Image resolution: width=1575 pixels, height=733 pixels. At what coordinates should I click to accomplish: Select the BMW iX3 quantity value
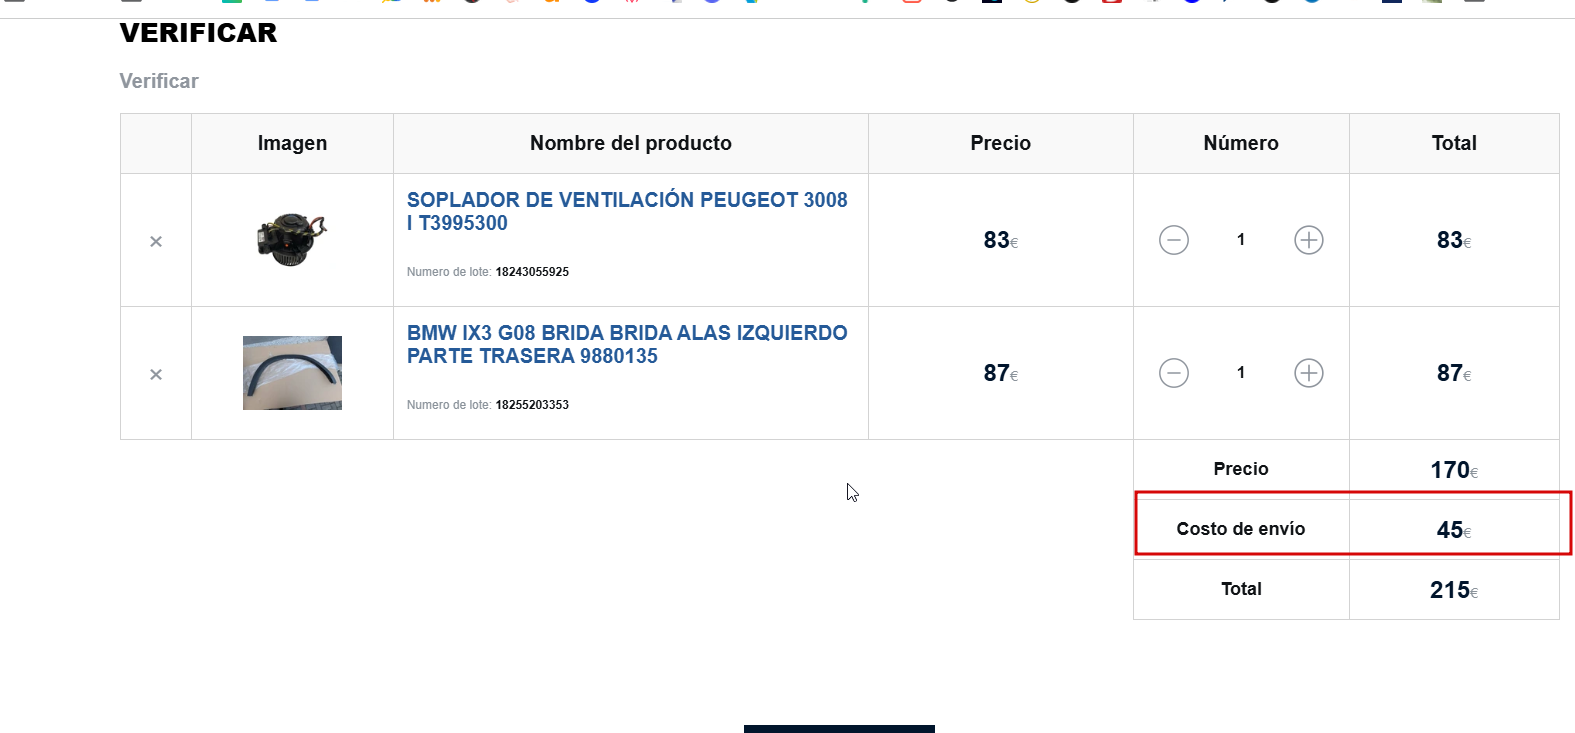[x=1241, y=373]
